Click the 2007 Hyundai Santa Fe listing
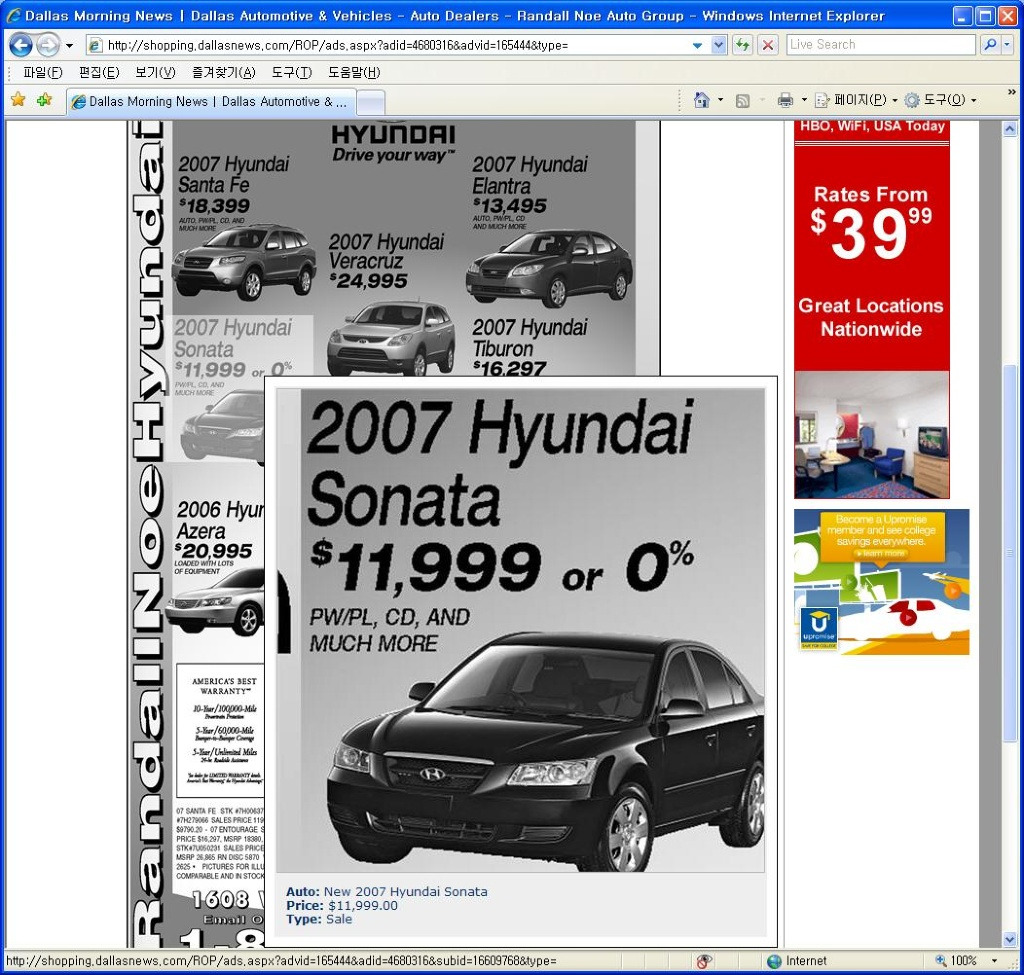1024x975 pixels. point(243,228)
